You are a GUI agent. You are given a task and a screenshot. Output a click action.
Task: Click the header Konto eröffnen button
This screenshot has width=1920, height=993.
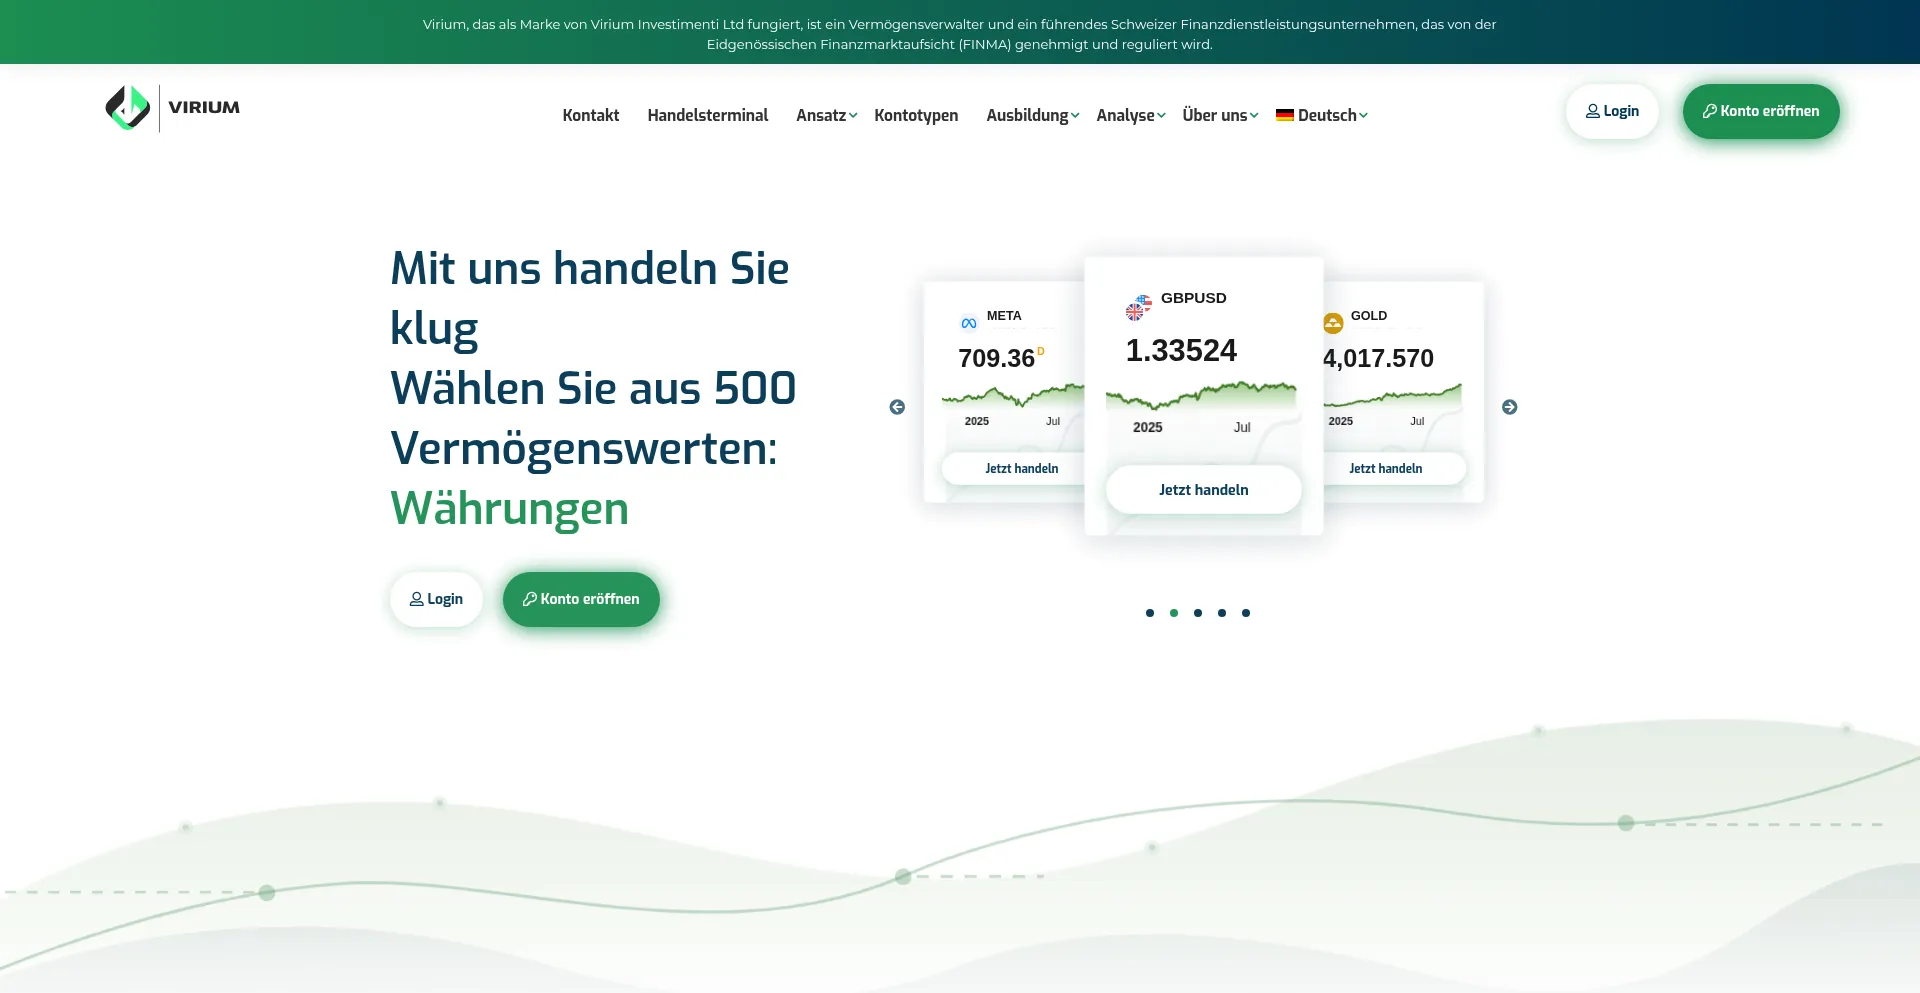tap(1760, 111)
